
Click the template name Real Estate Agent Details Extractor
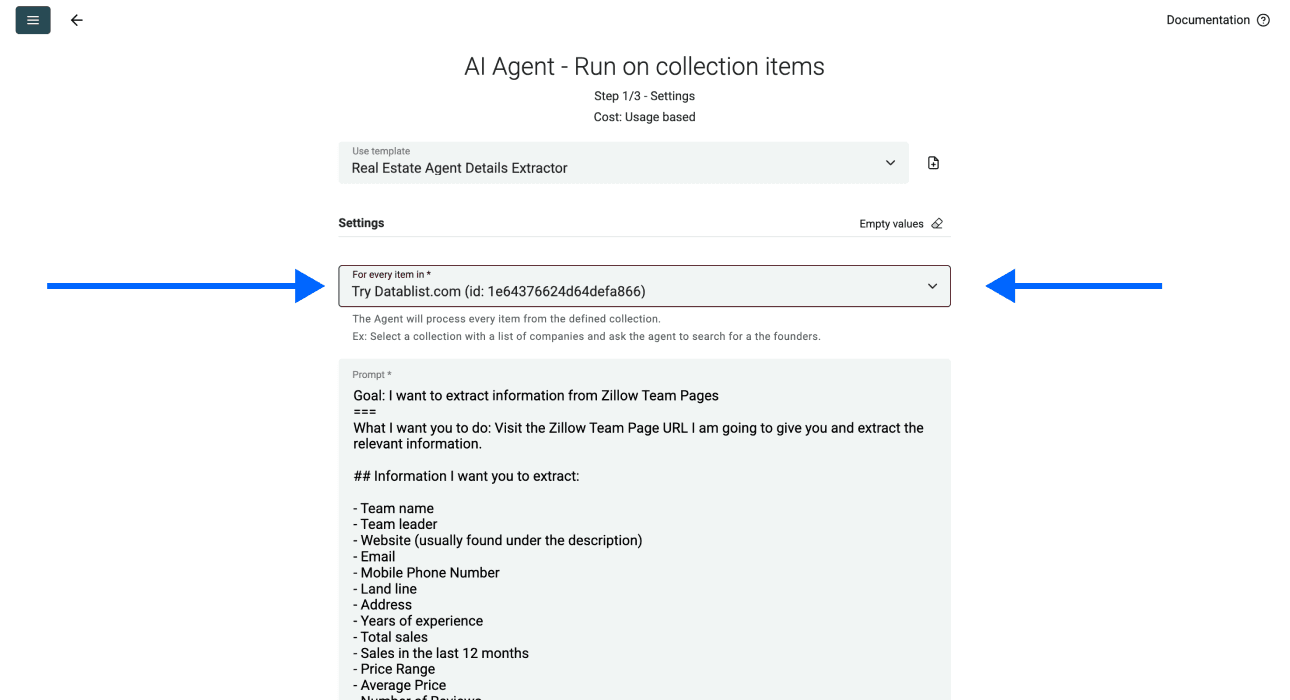click(x=459, y=168)
